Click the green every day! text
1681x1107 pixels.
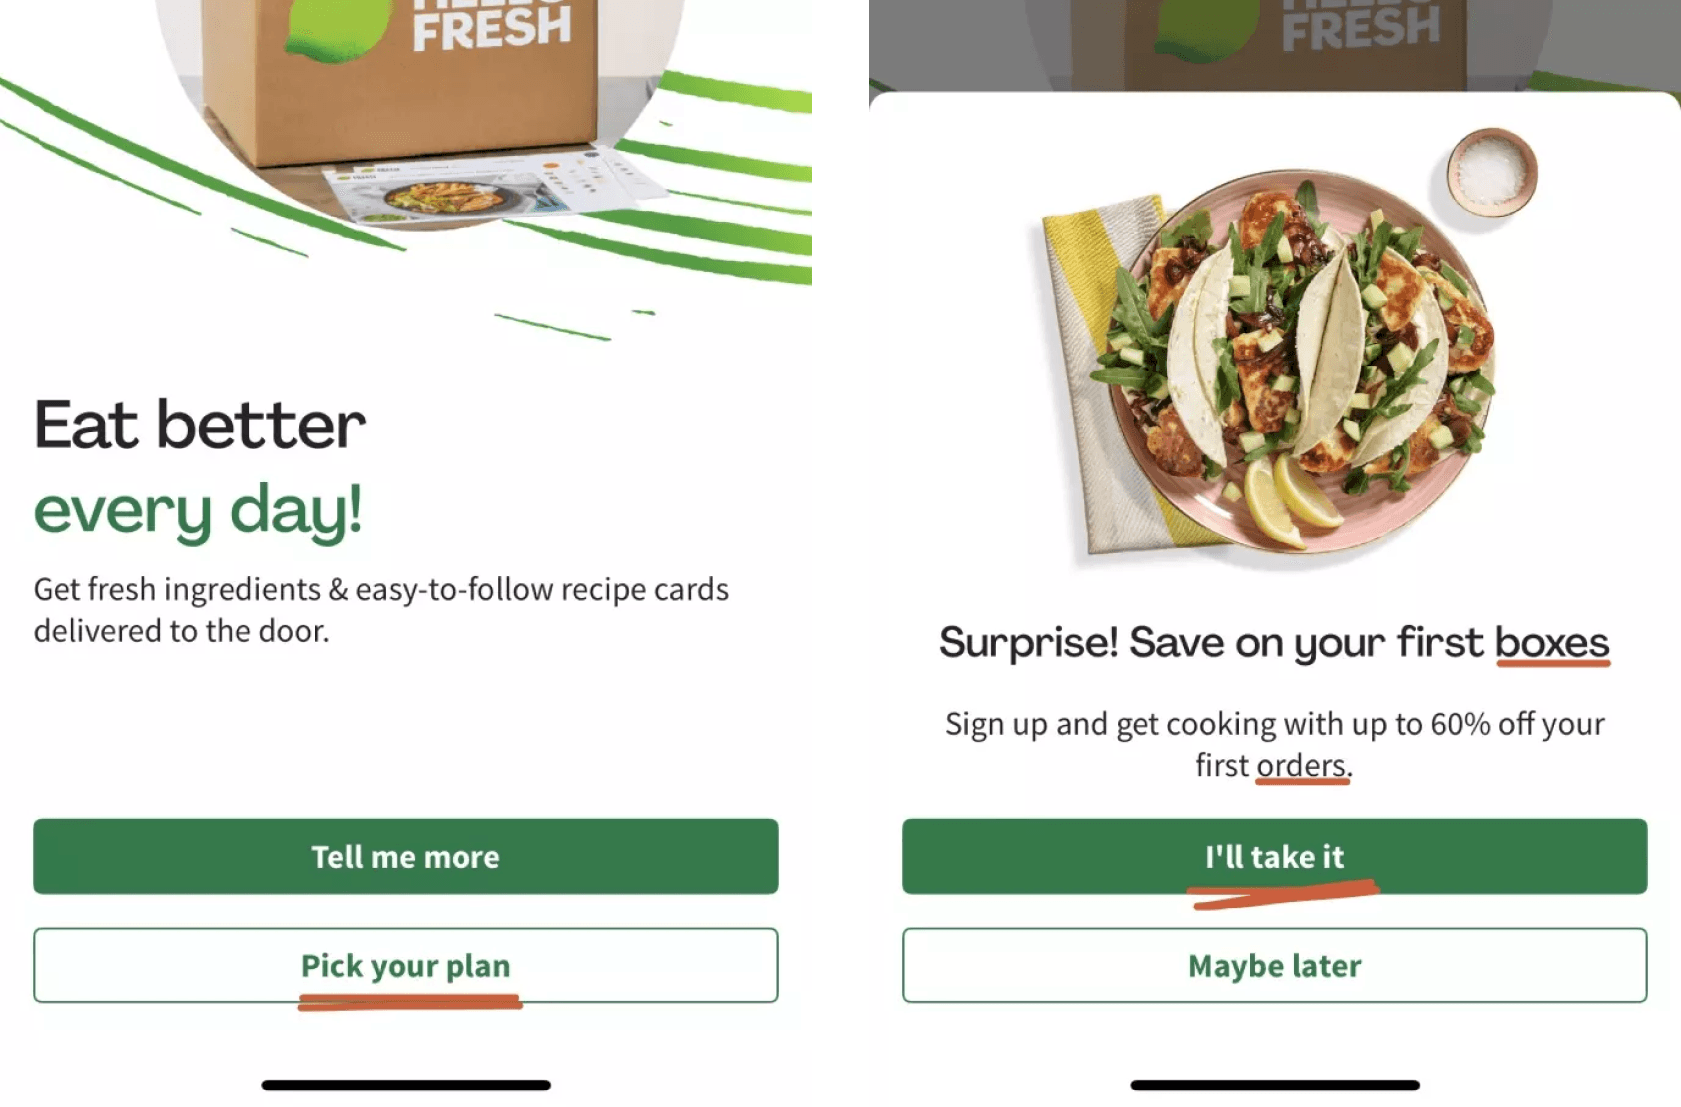point(197,510)
